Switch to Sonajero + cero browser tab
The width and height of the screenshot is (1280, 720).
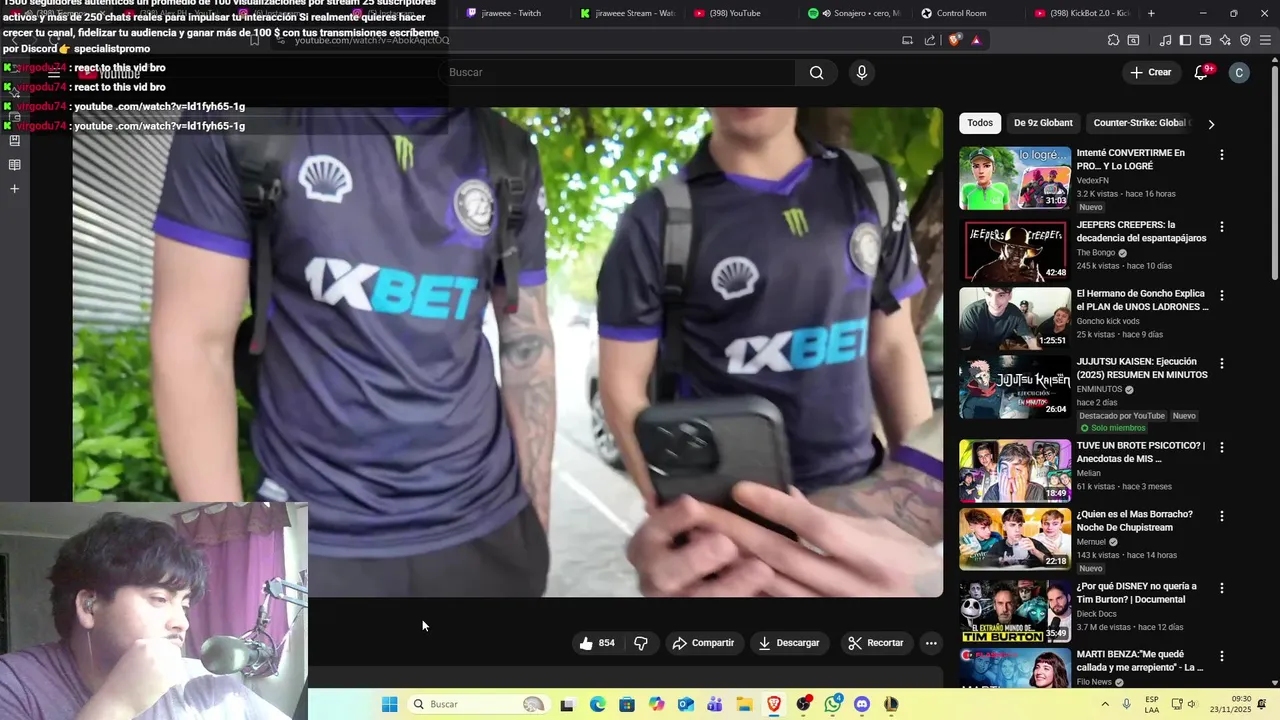(x=856, y=13)
